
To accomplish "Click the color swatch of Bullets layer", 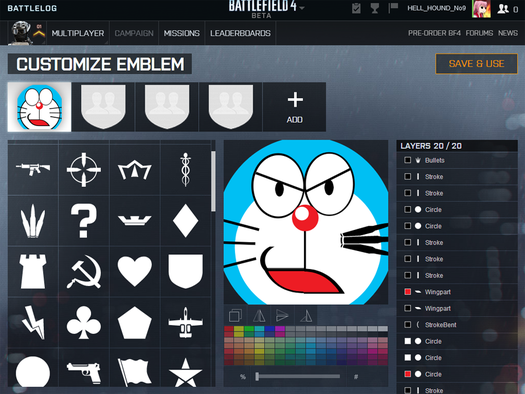I will [407, 160].
